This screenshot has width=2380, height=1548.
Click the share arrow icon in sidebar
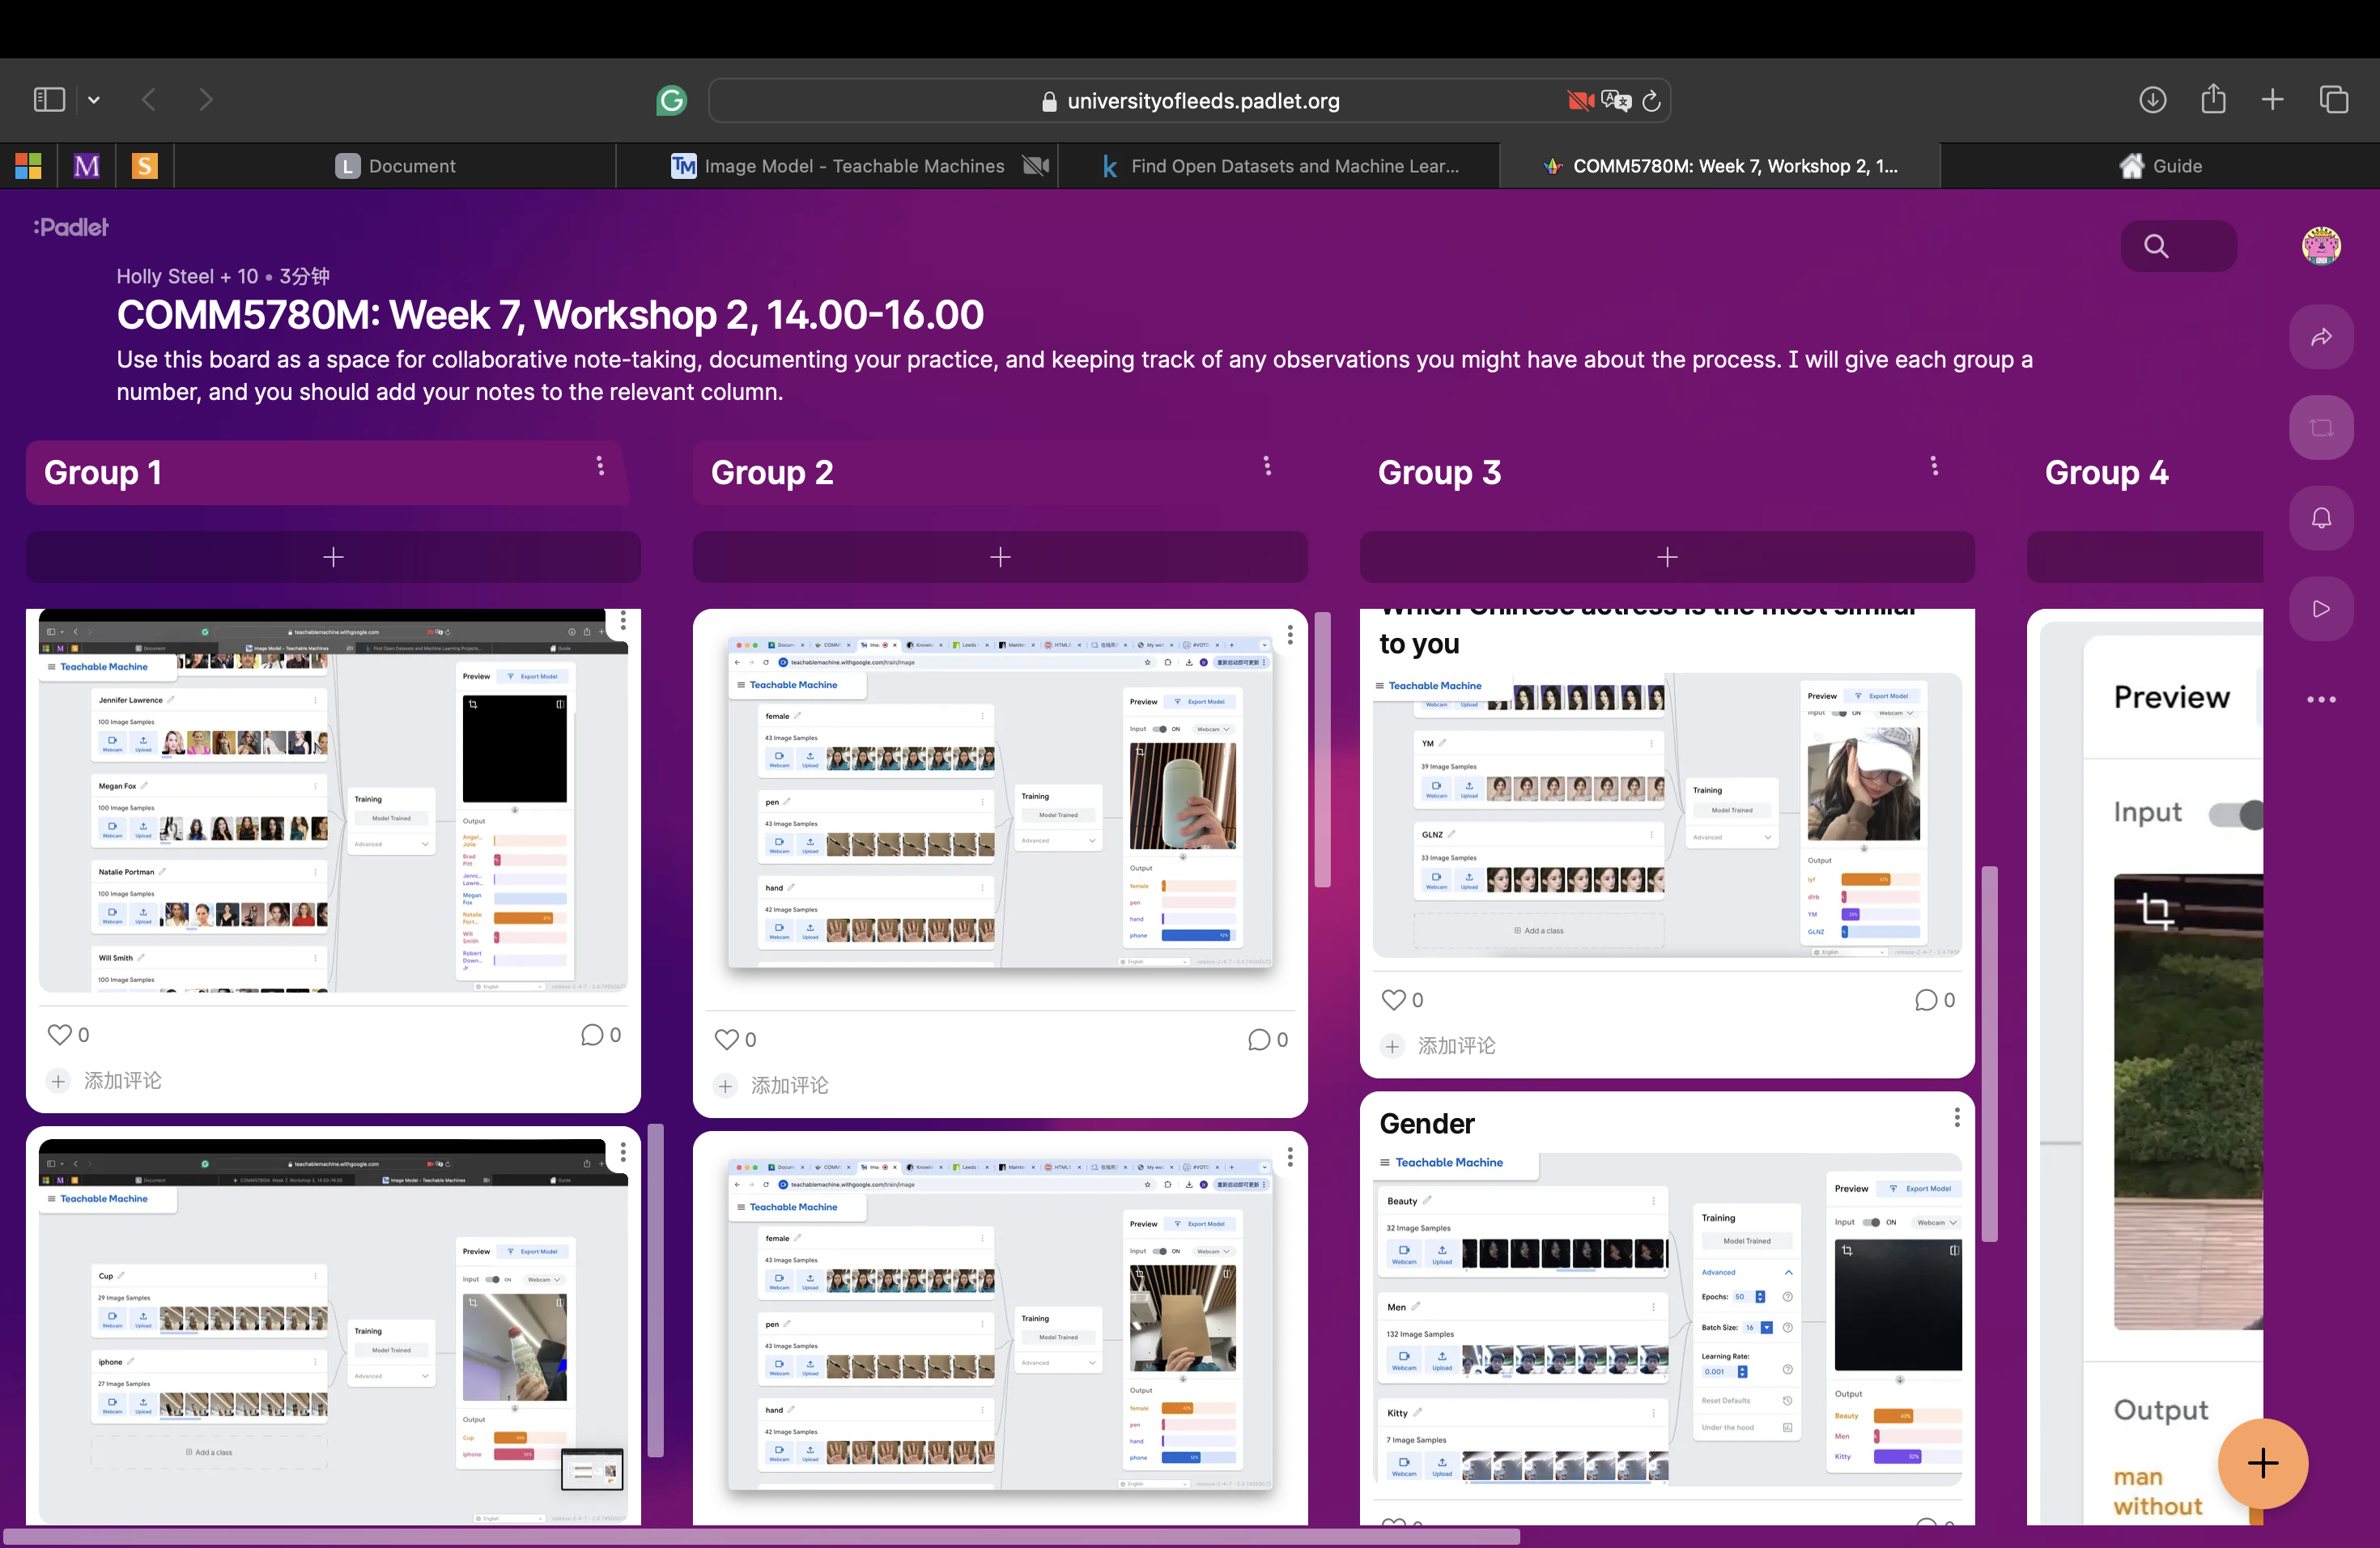[x=2320, y=337]
